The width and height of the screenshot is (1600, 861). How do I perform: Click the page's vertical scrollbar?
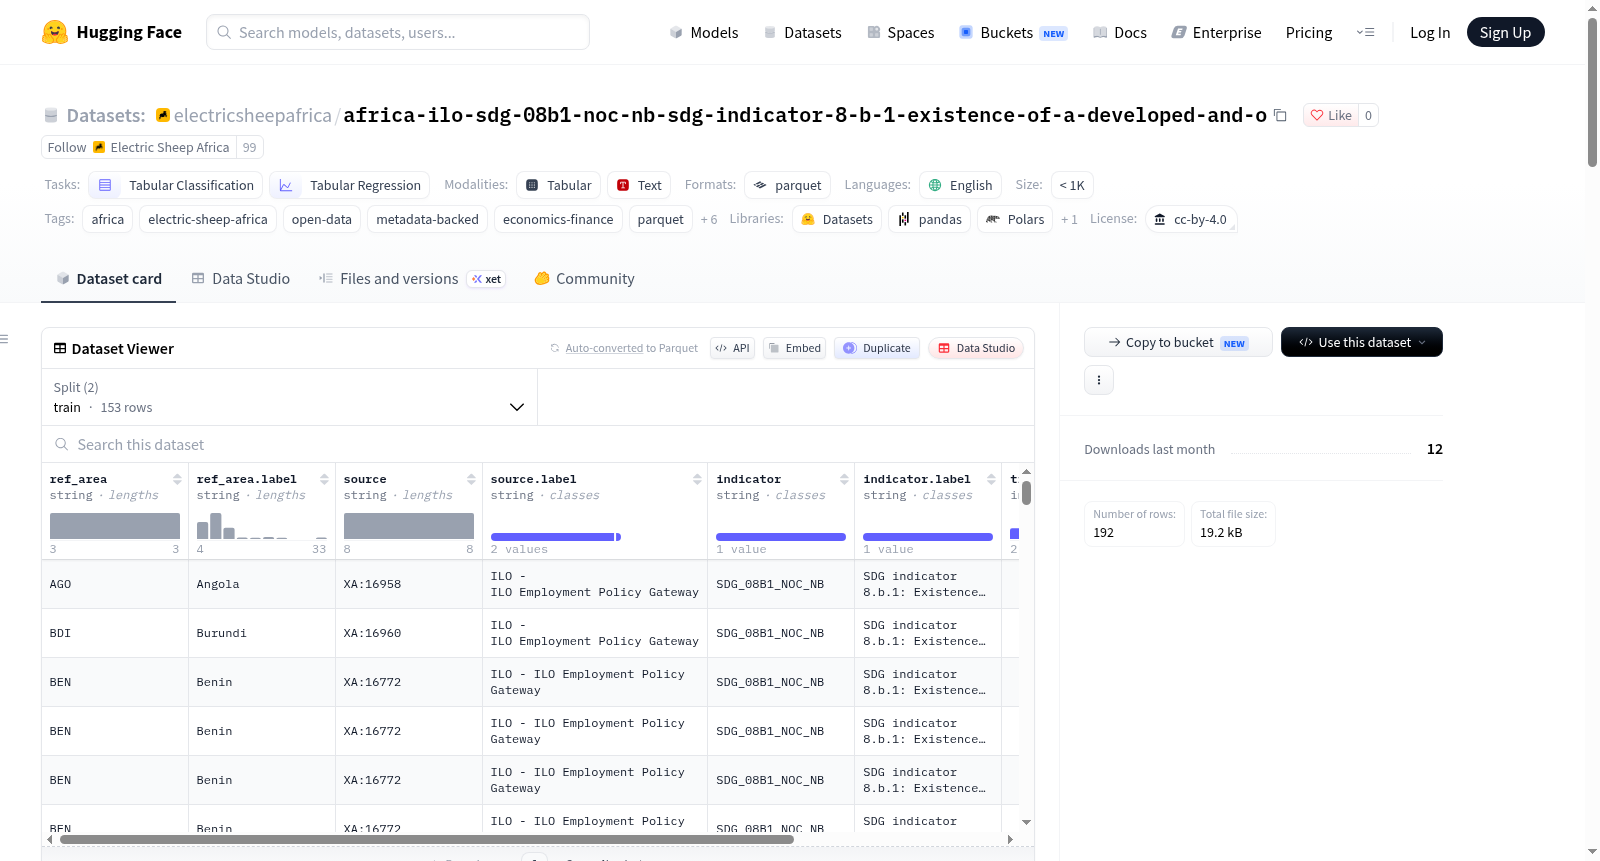click(1593, 92)
